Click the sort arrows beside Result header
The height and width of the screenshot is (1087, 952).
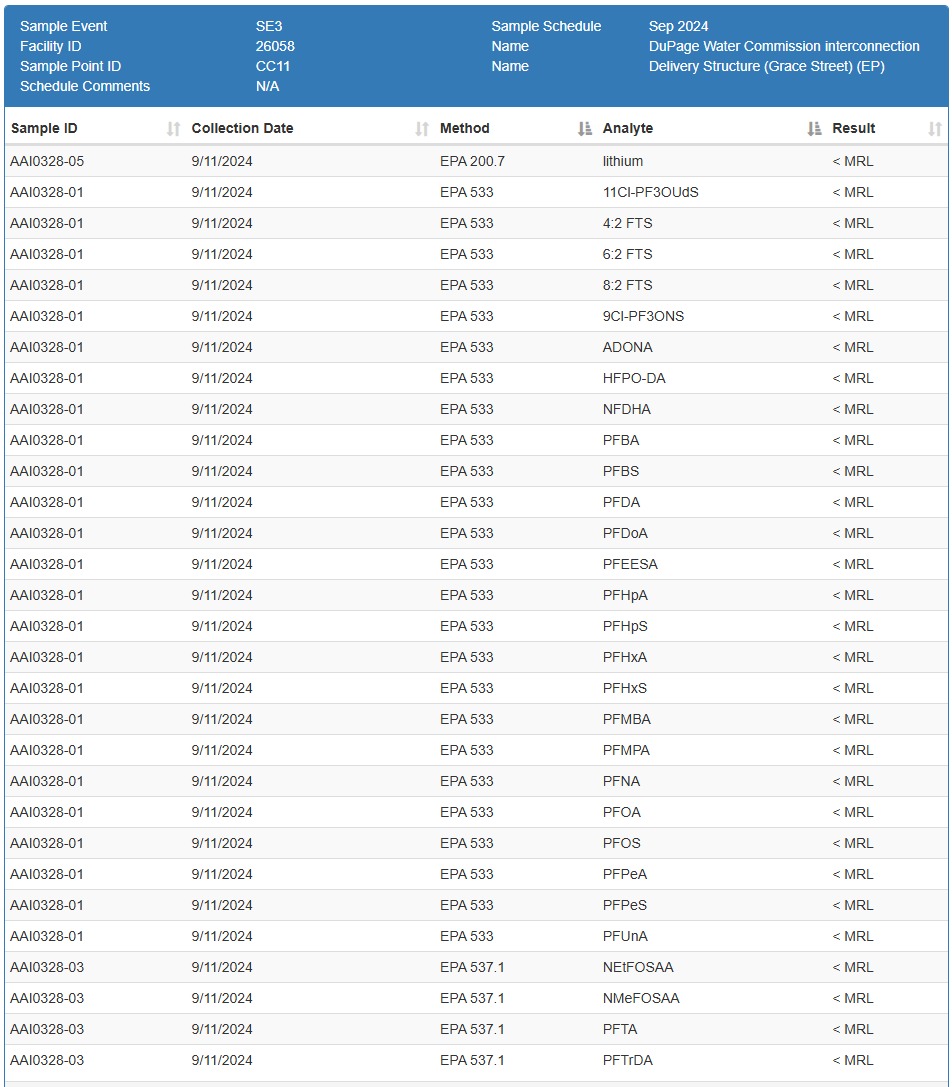point(934,129)
